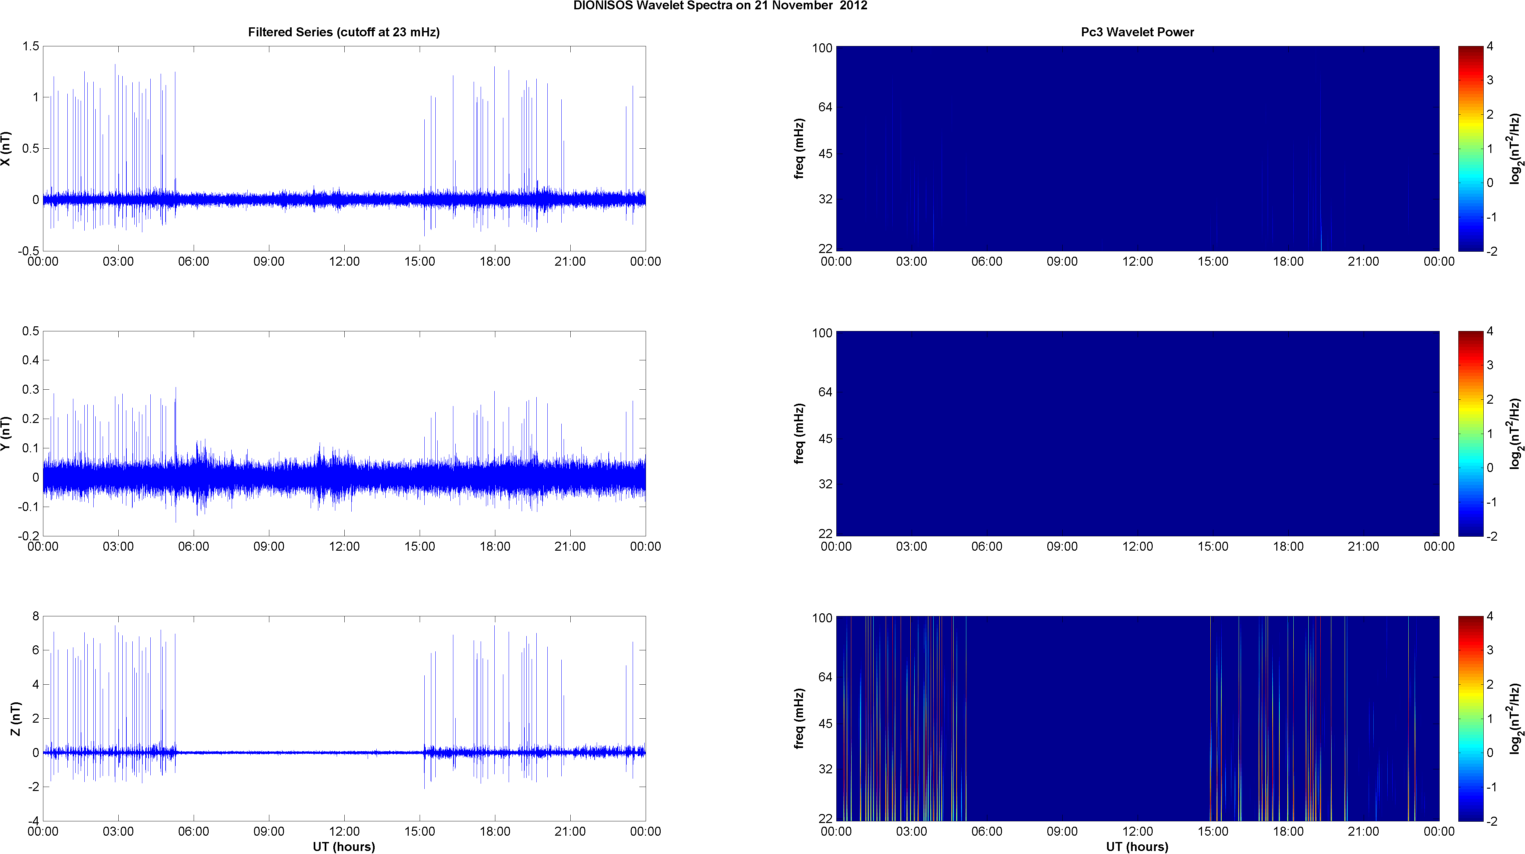Click '21:00' under the bottom wavelet spectrum
Viewport: 1525px width, 854px height.
(1364, 832)
